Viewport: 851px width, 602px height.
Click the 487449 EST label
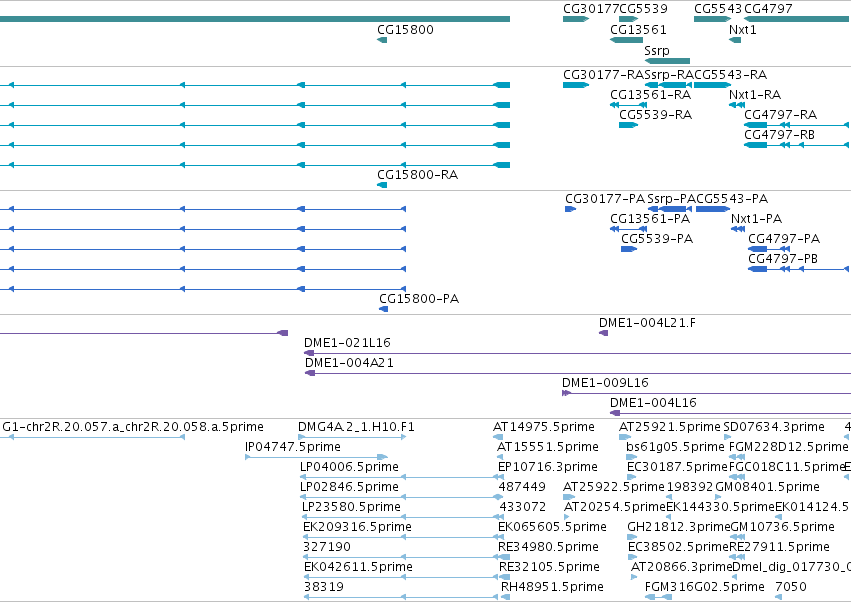click(522, 487)
